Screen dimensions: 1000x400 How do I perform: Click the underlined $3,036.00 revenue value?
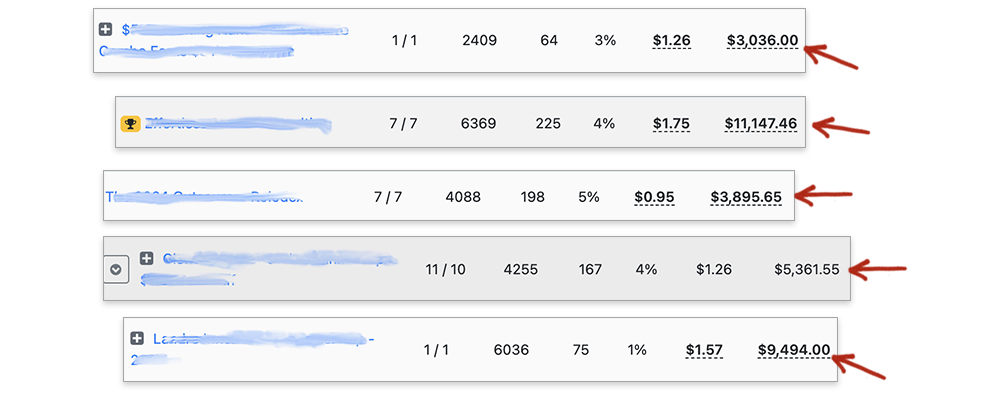click(762, 41)
